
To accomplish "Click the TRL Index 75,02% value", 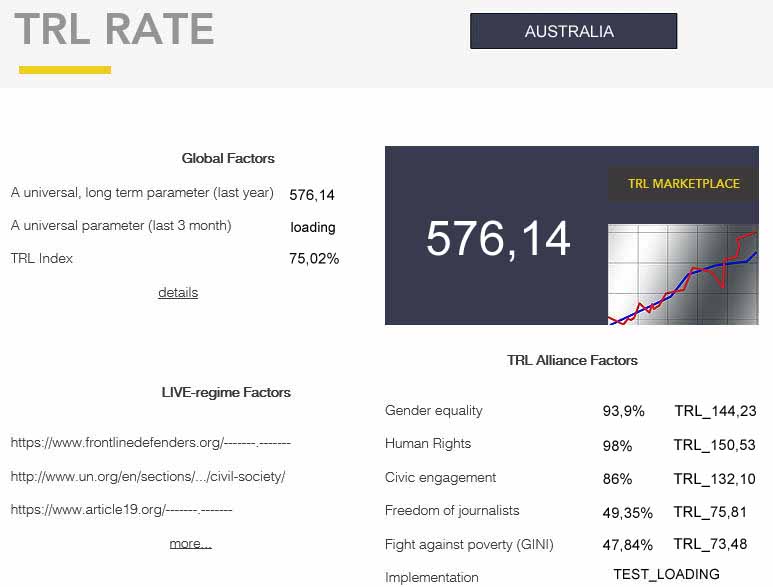I will tap(314, 259).
